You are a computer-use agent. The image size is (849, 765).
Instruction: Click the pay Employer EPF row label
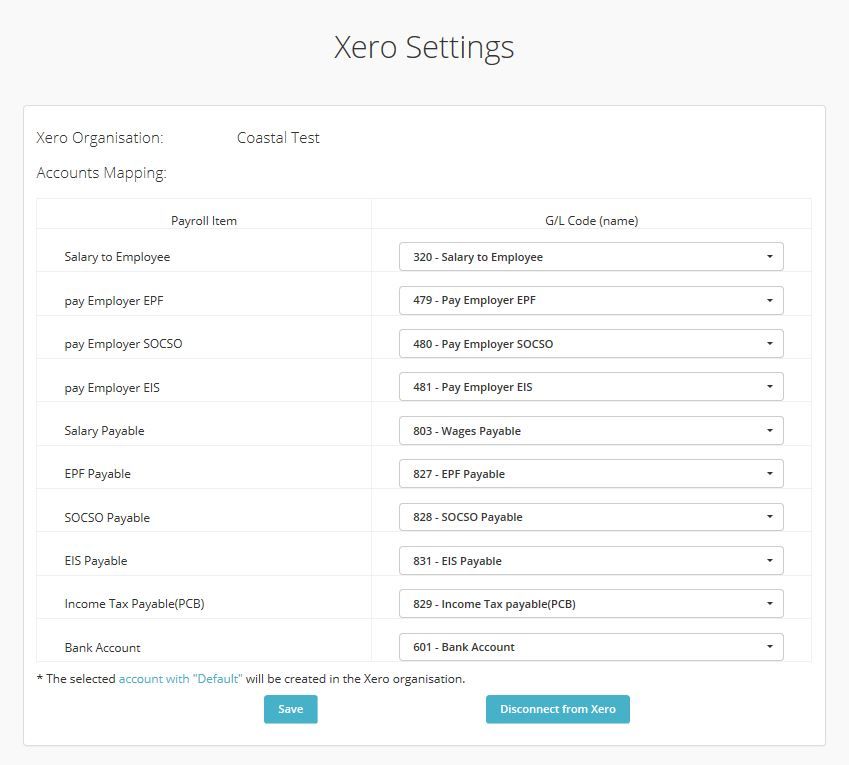(114, 301)
